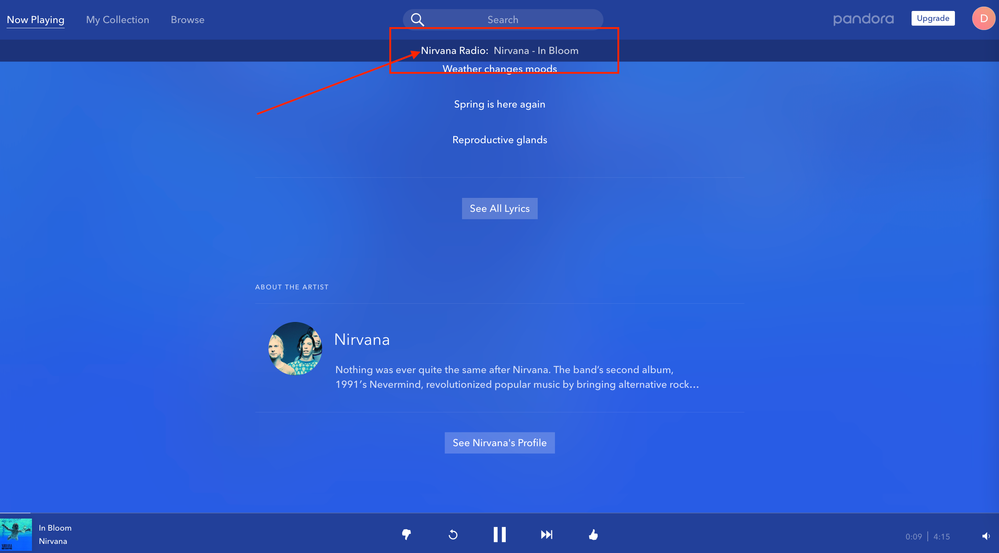This screenshot has width=999, height=553.
Task: Click the Pandora logo
Action: point(863,19)
